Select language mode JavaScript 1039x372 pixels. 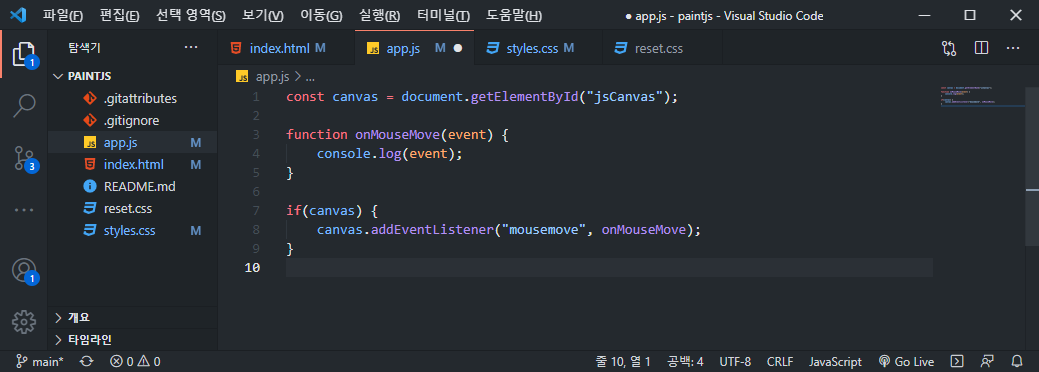point(835,361)
